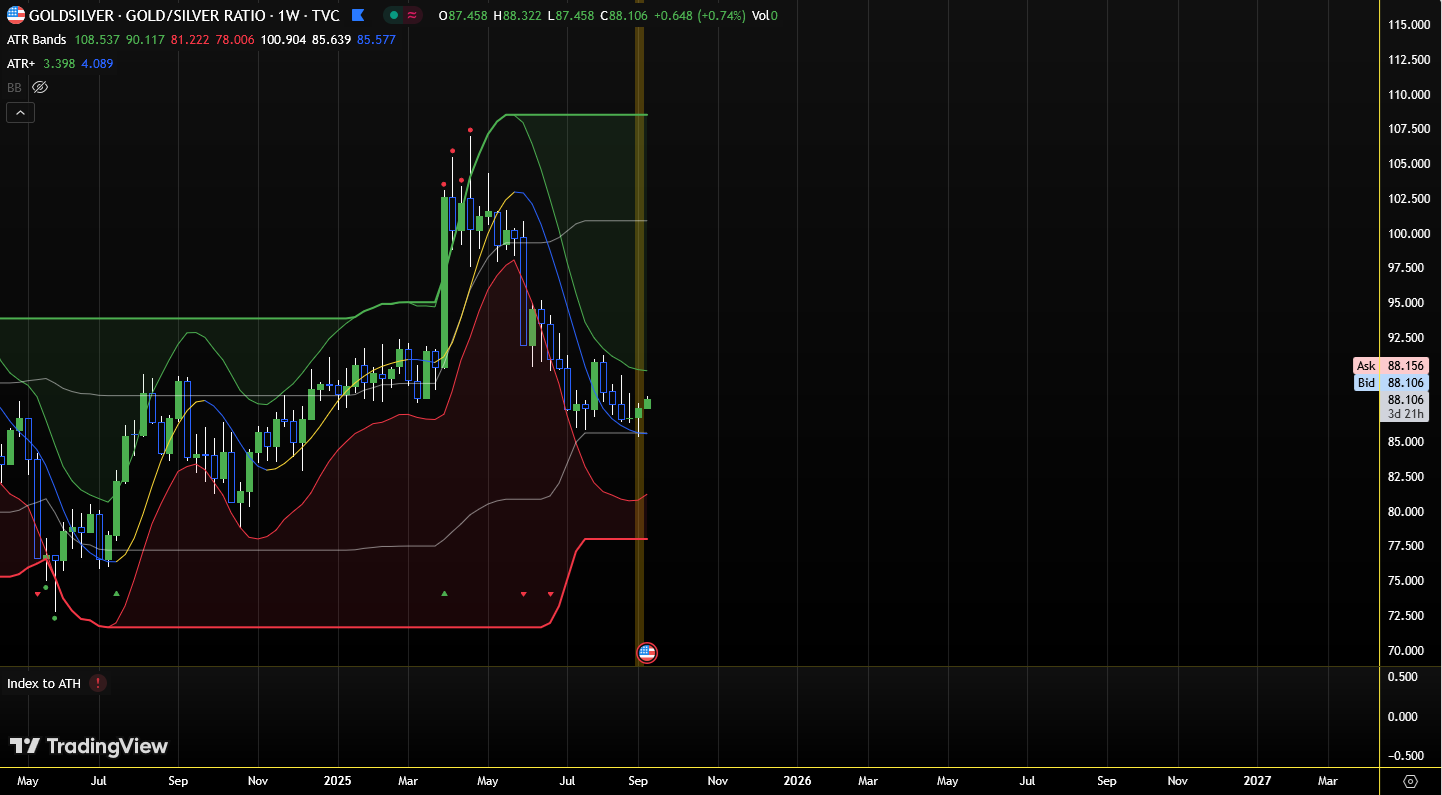The height and width of the screenshot is (795, 1442).
Task: Click the Bid 88.106 price label
Action: click(x=1390, y=383)
